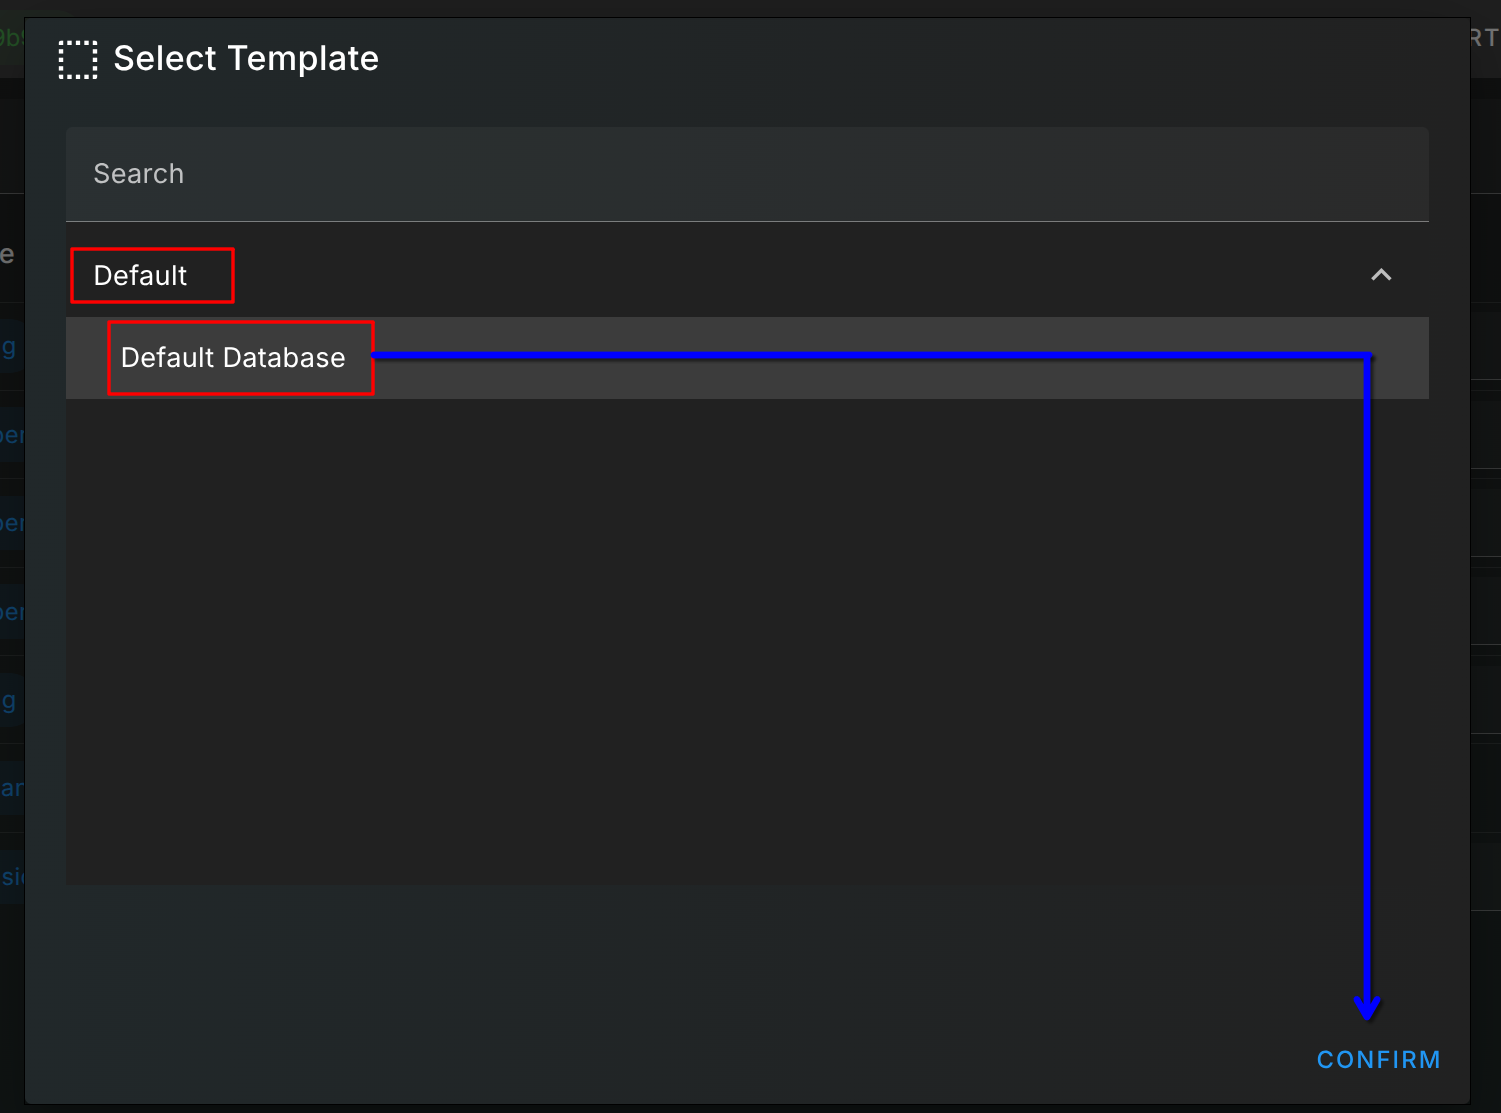
Task: Click the gray 'e' label at left edge
Action: click(7, 254)
